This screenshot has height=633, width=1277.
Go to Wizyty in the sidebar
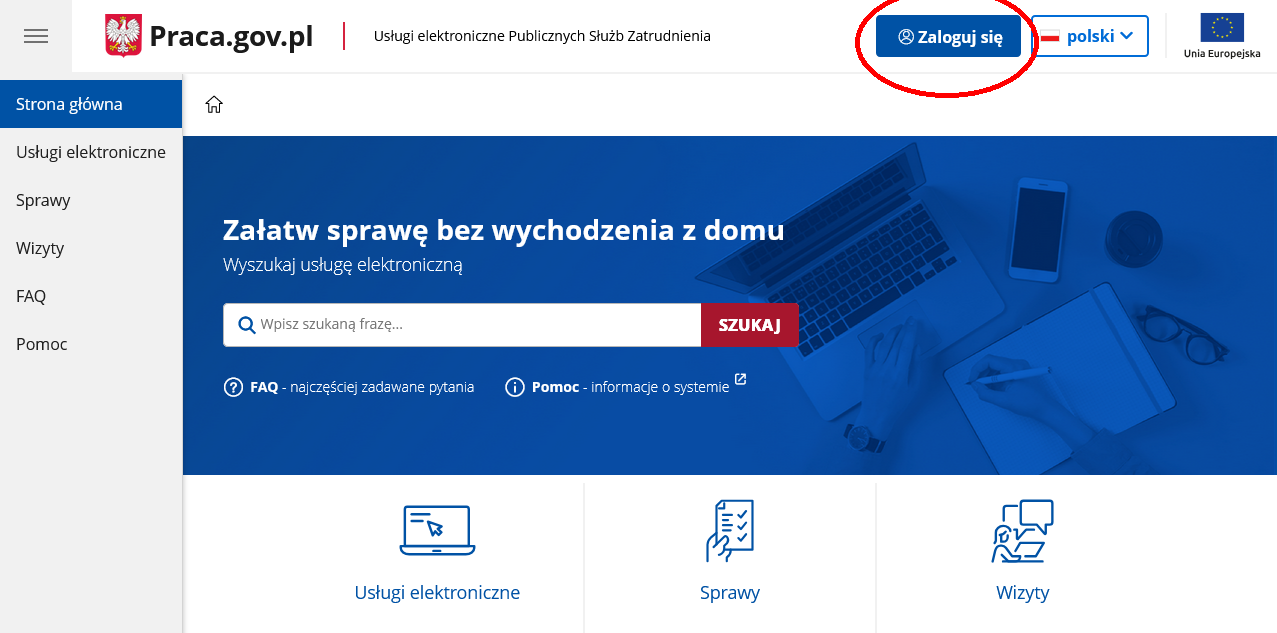[40, 248]
